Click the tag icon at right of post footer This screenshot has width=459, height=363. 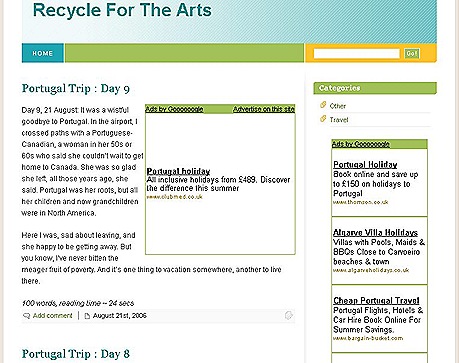tap(289, 315)
